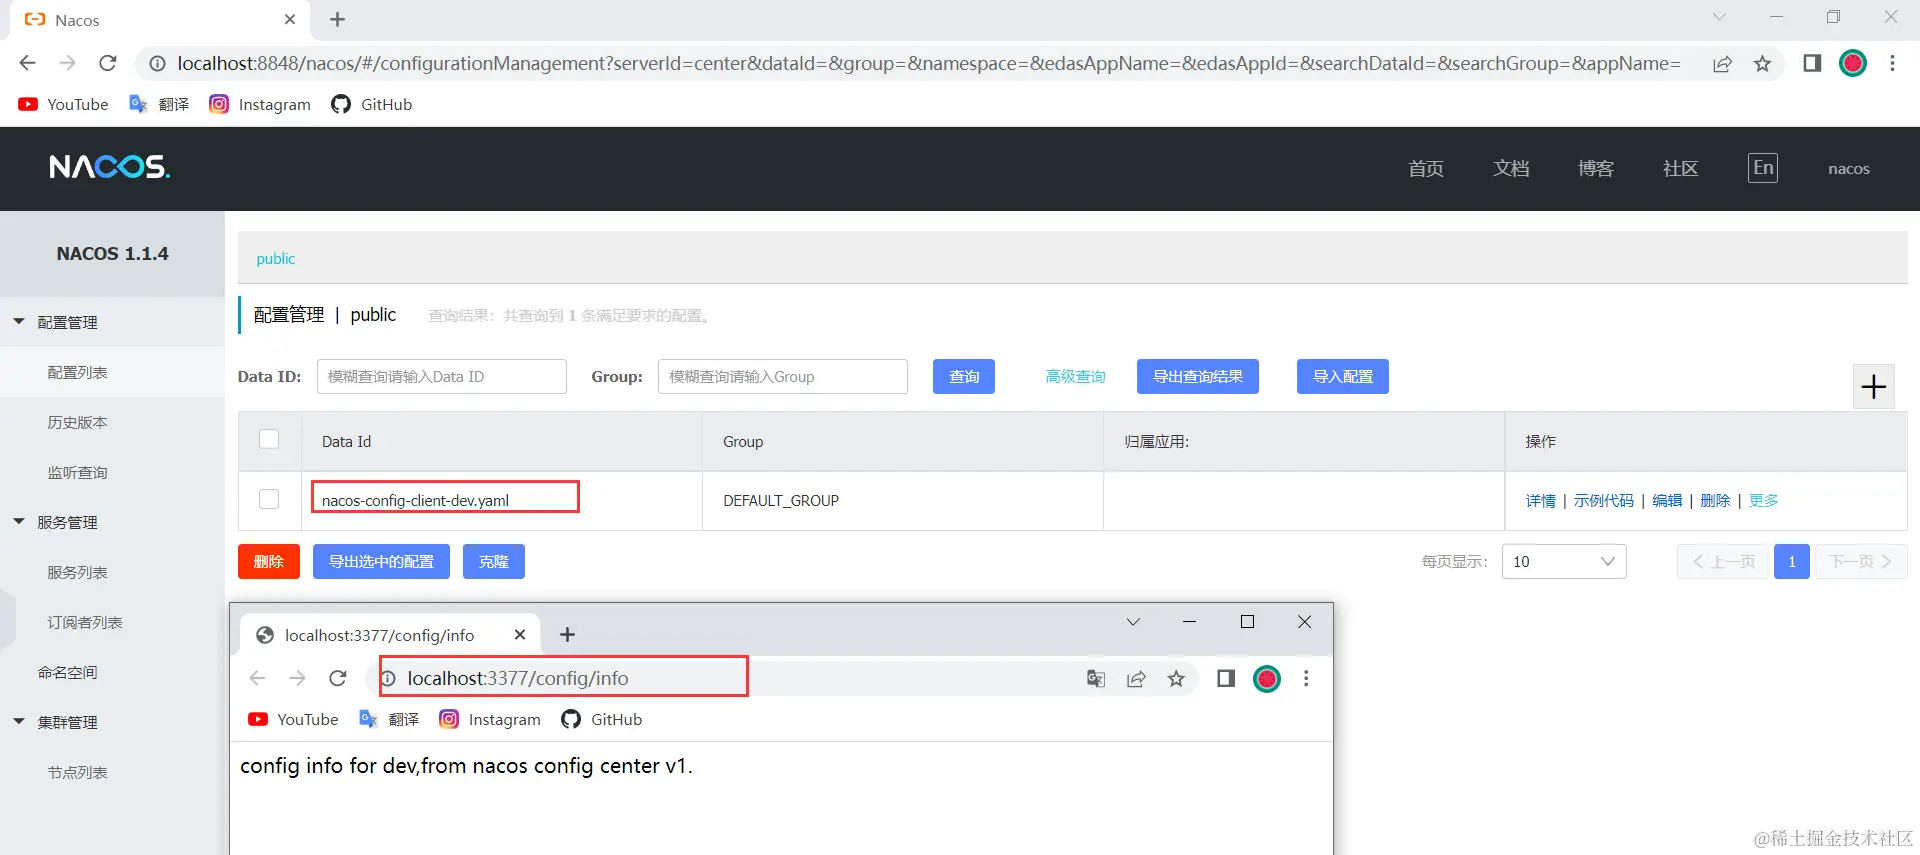Click the forward arrow in the Nacos browser toolbar
Viewport: 1920px width, 855px height.
tap(67, 63)
